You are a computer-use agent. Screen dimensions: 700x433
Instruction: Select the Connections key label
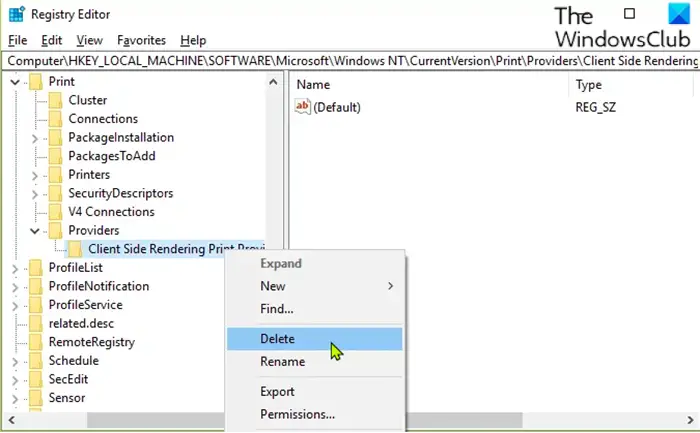103,119
